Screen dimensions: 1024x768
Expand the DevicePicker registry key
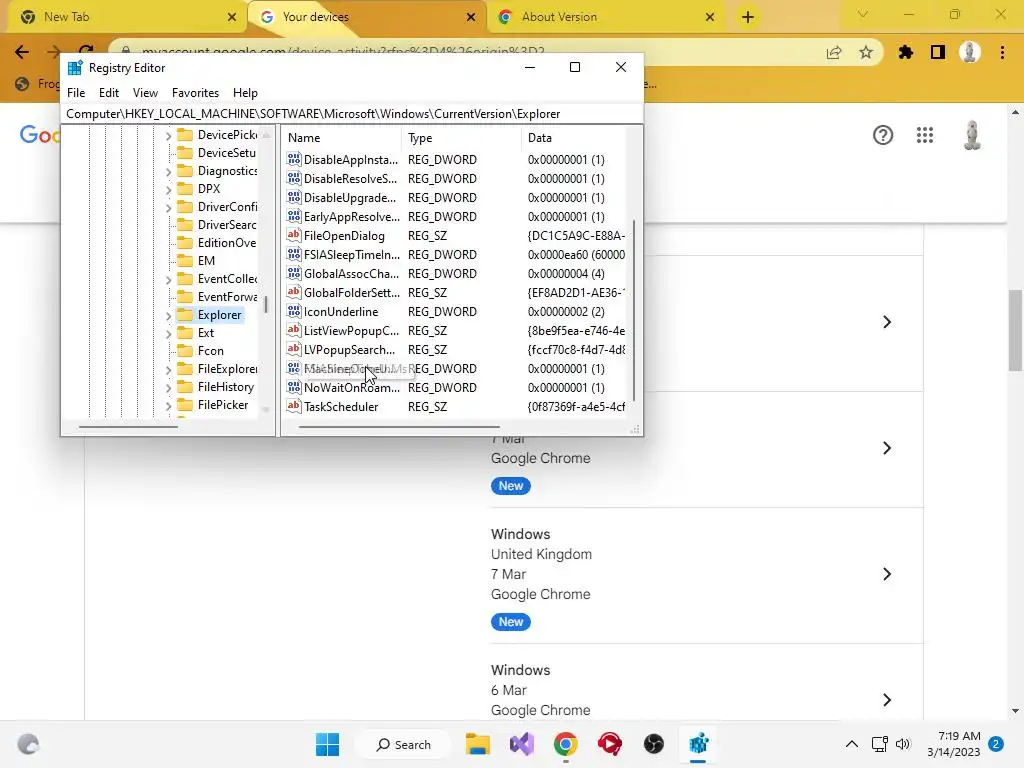coord(168,135)
